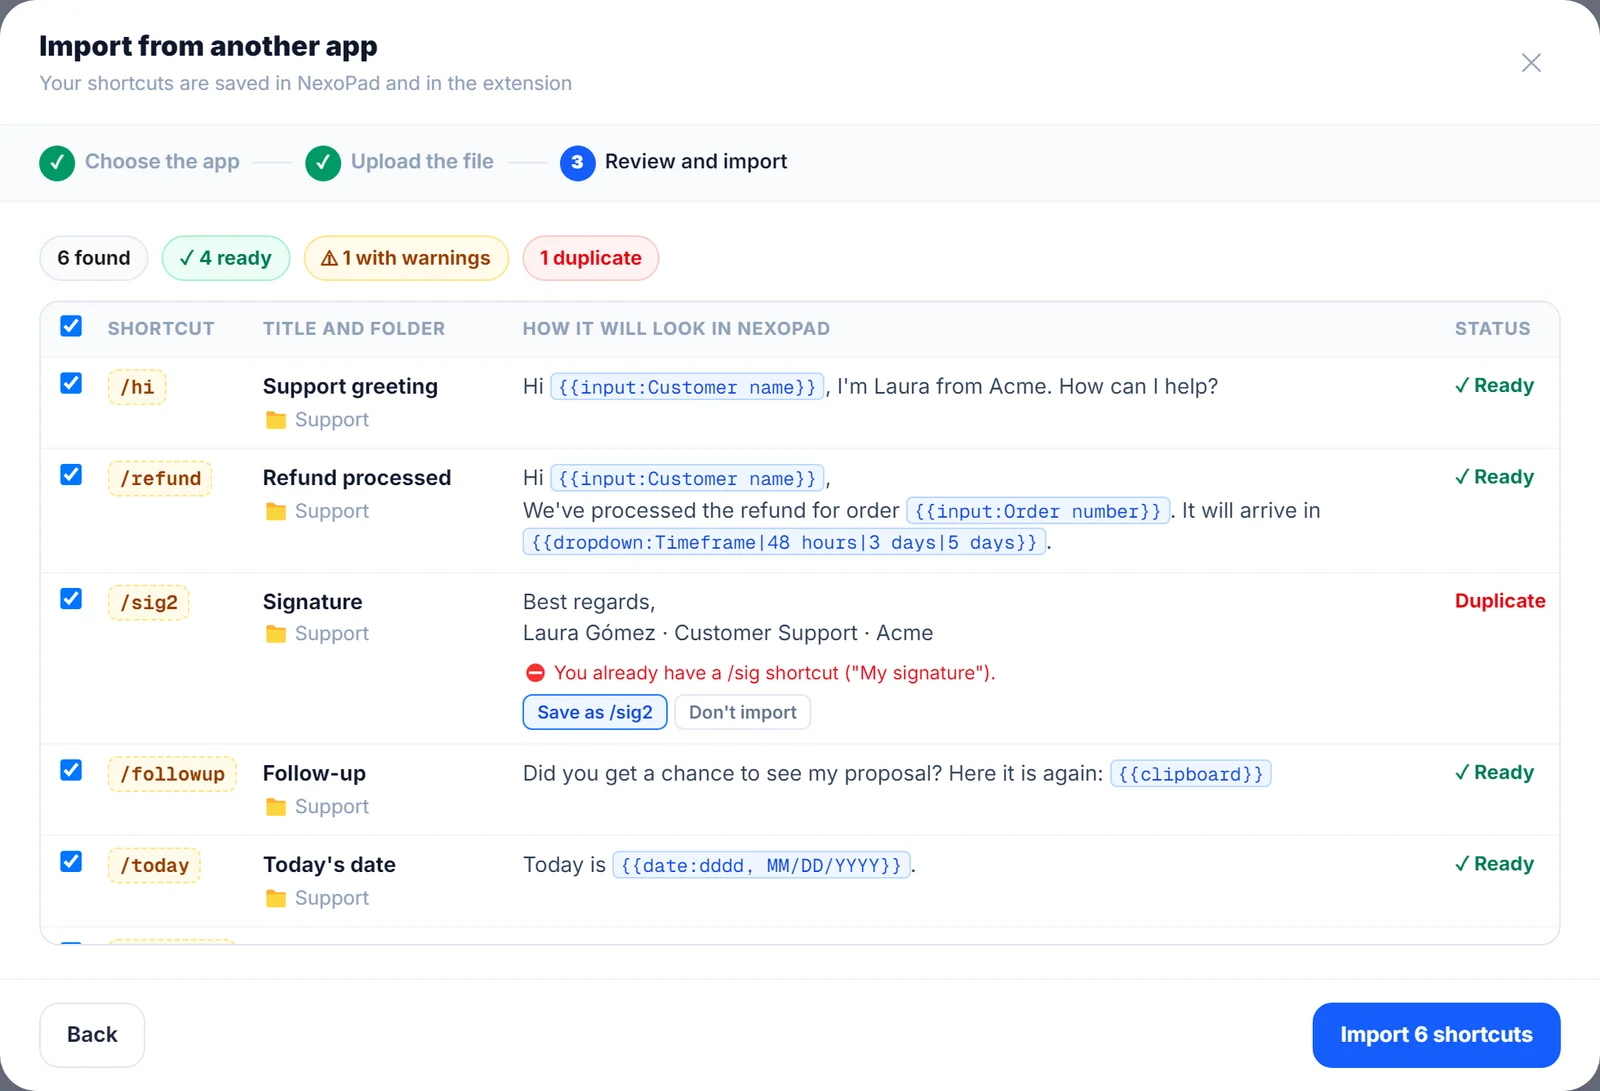Viewport: 1600px width, 1091px height.
Task: Click the folder icon under Support greeting
Action: [x=276, y=420]
